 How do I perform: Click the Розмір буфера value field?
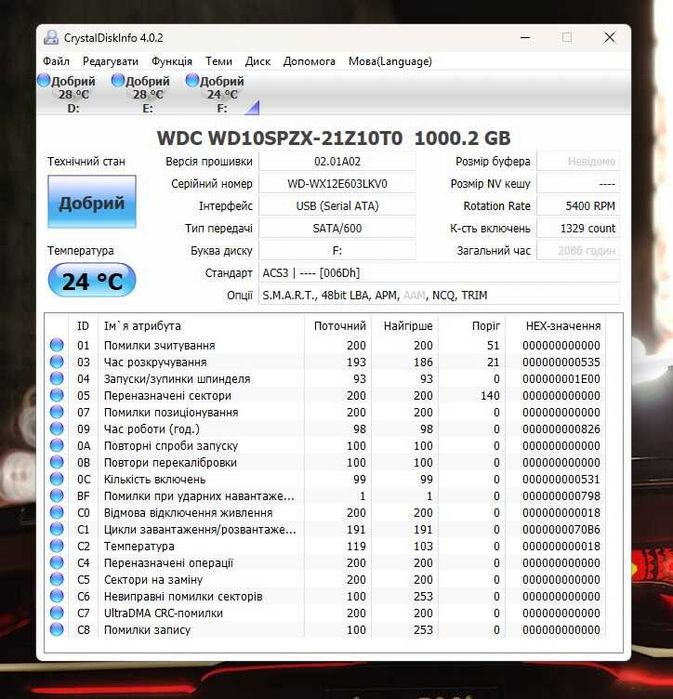[x=578, y=161]
